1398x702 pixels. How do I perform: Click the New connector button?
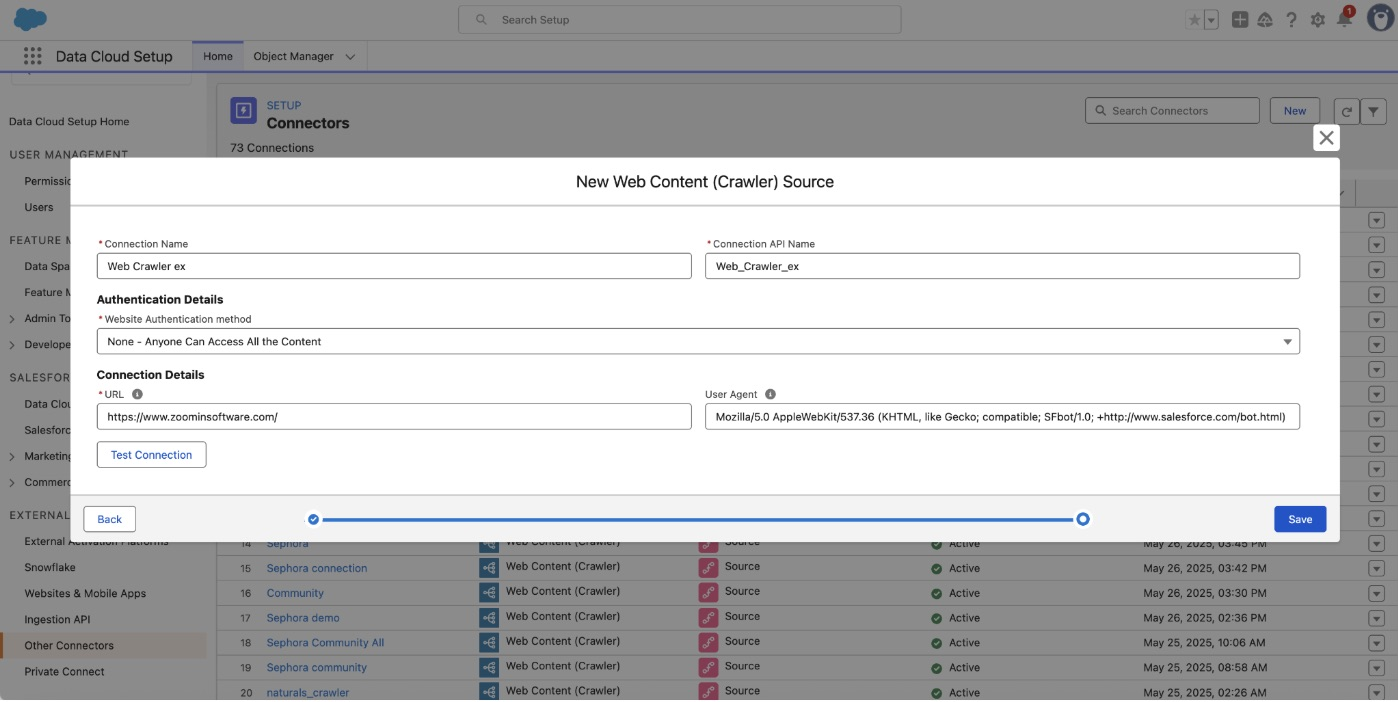[1295, 111]
